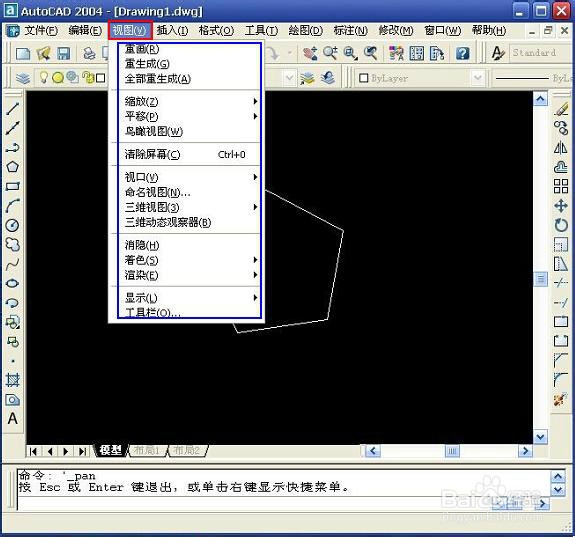Open the 编辑(E) menu
575x537 pixels.
pyautogui.click(x=85, y=30)
